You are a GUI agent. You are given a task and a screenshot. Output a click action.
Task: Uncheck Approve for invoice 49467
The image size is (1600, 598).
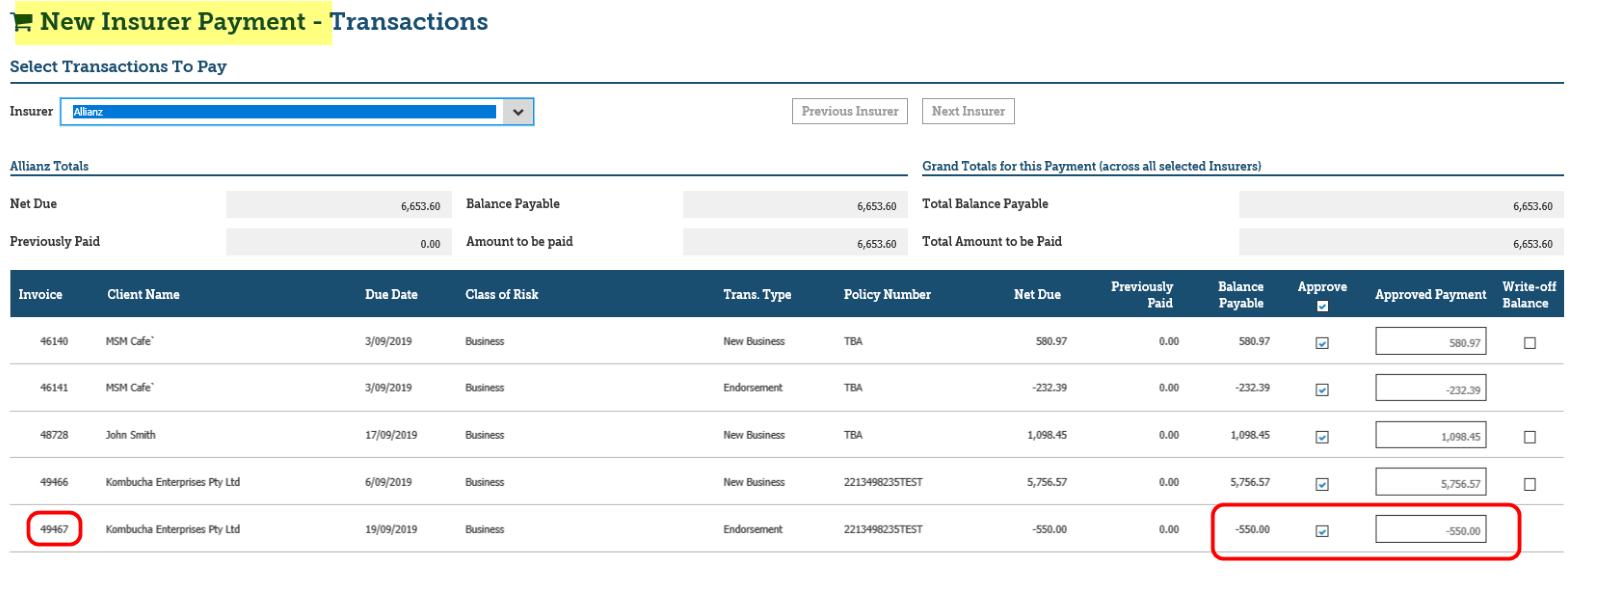tap(1322, 531)
